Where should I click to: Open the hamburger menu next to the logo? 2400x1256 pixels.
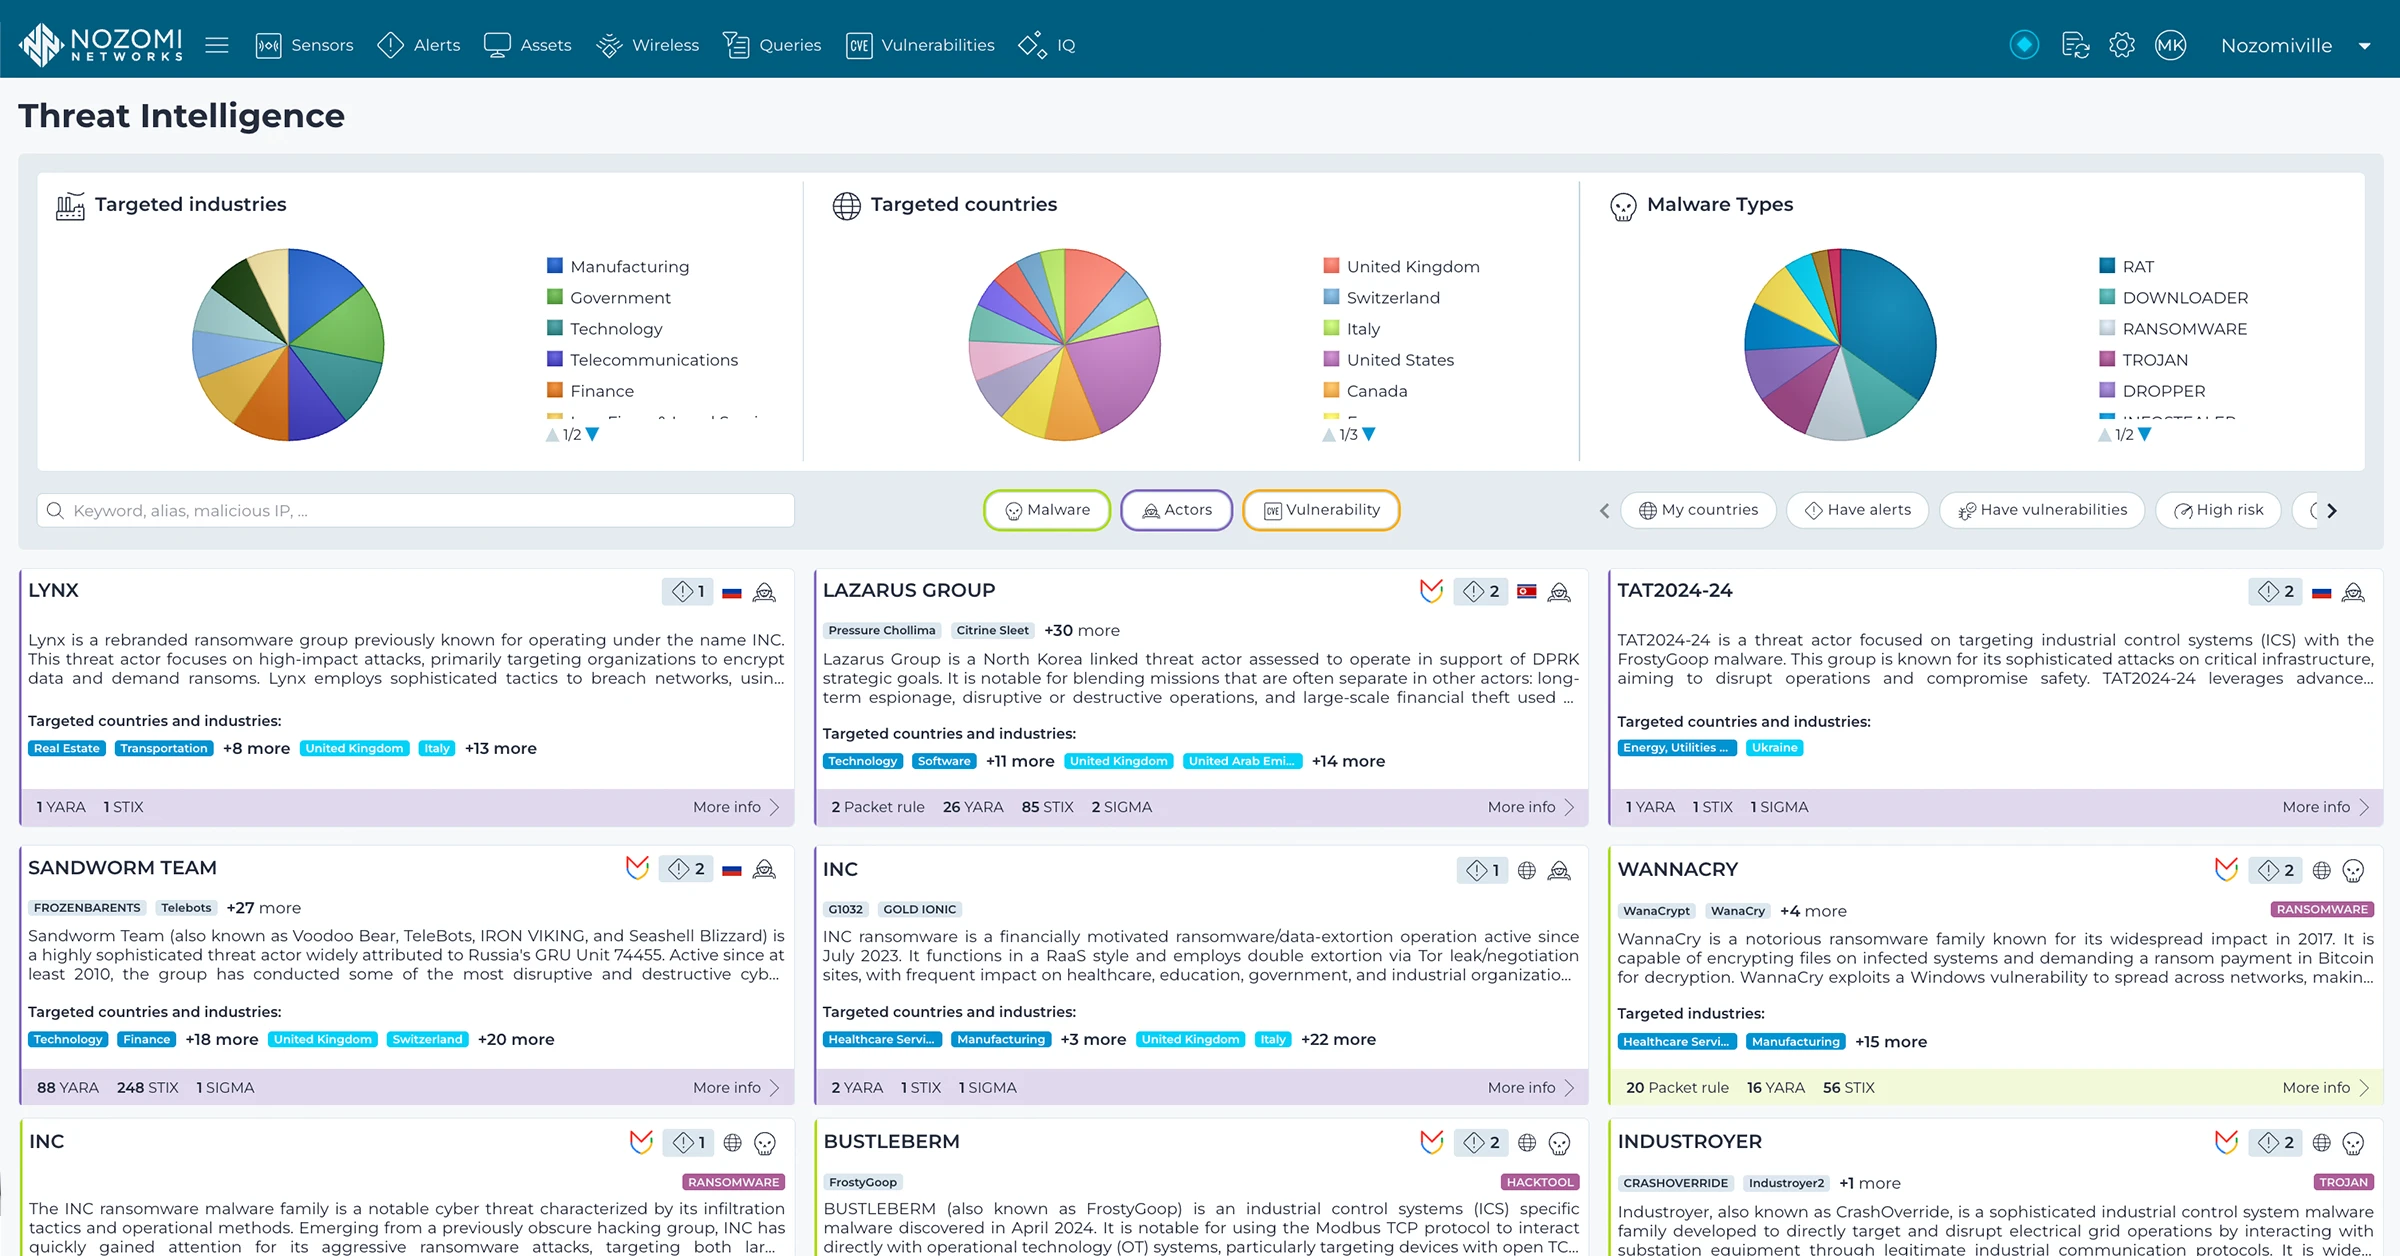tap(217, 45)
